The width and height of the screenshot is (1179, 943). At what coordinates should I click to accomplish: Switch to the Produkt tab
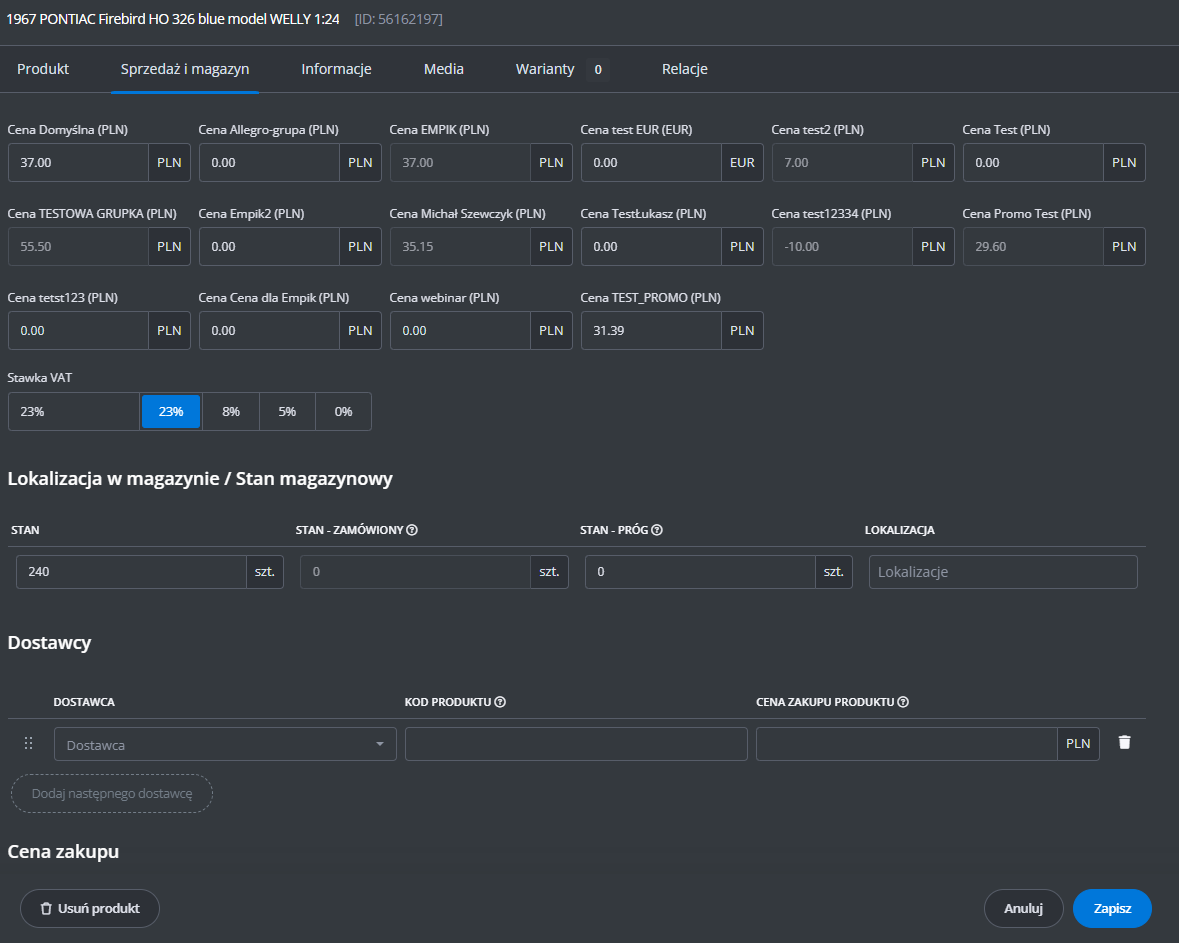tap(43, 69)
